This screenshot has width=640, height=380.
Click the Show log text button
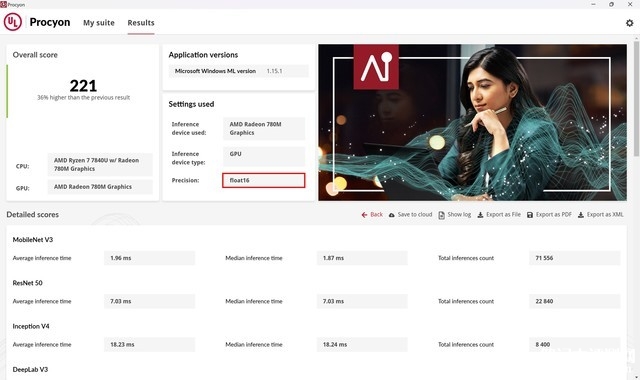[x=459, y=214]
